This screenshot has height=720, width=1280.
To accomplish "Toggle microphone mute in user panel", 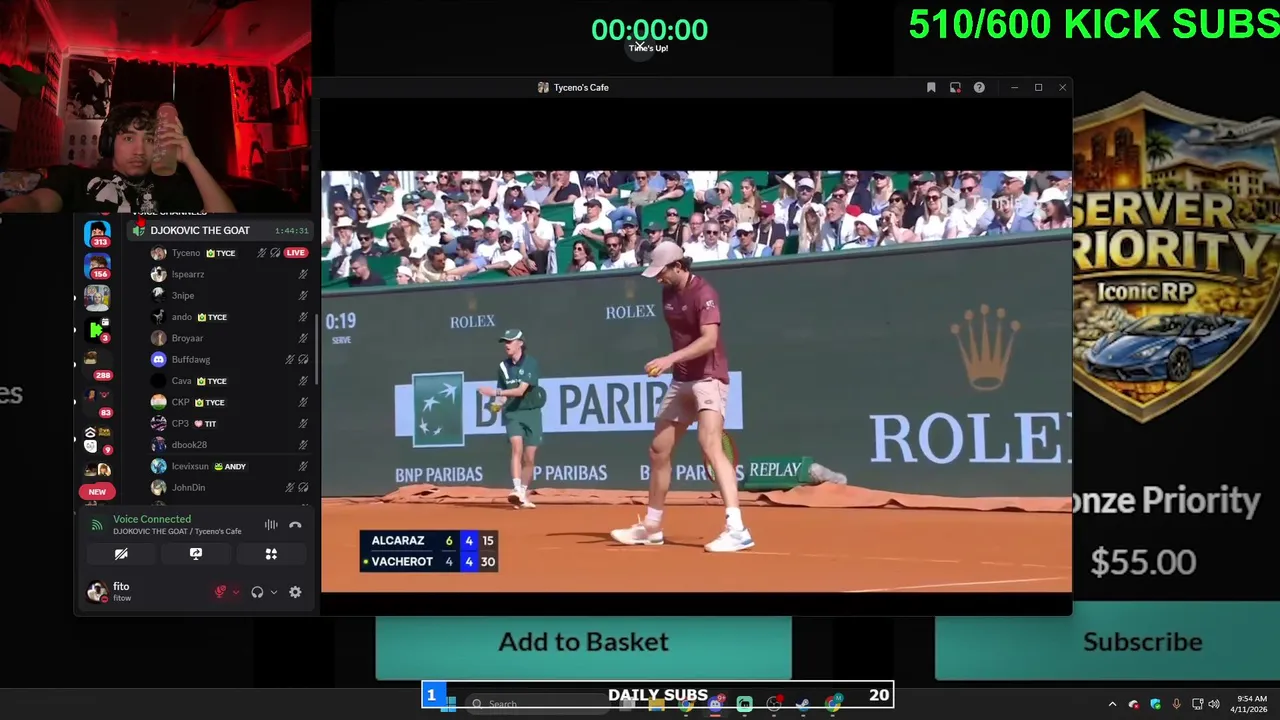I will pos(220,592).
